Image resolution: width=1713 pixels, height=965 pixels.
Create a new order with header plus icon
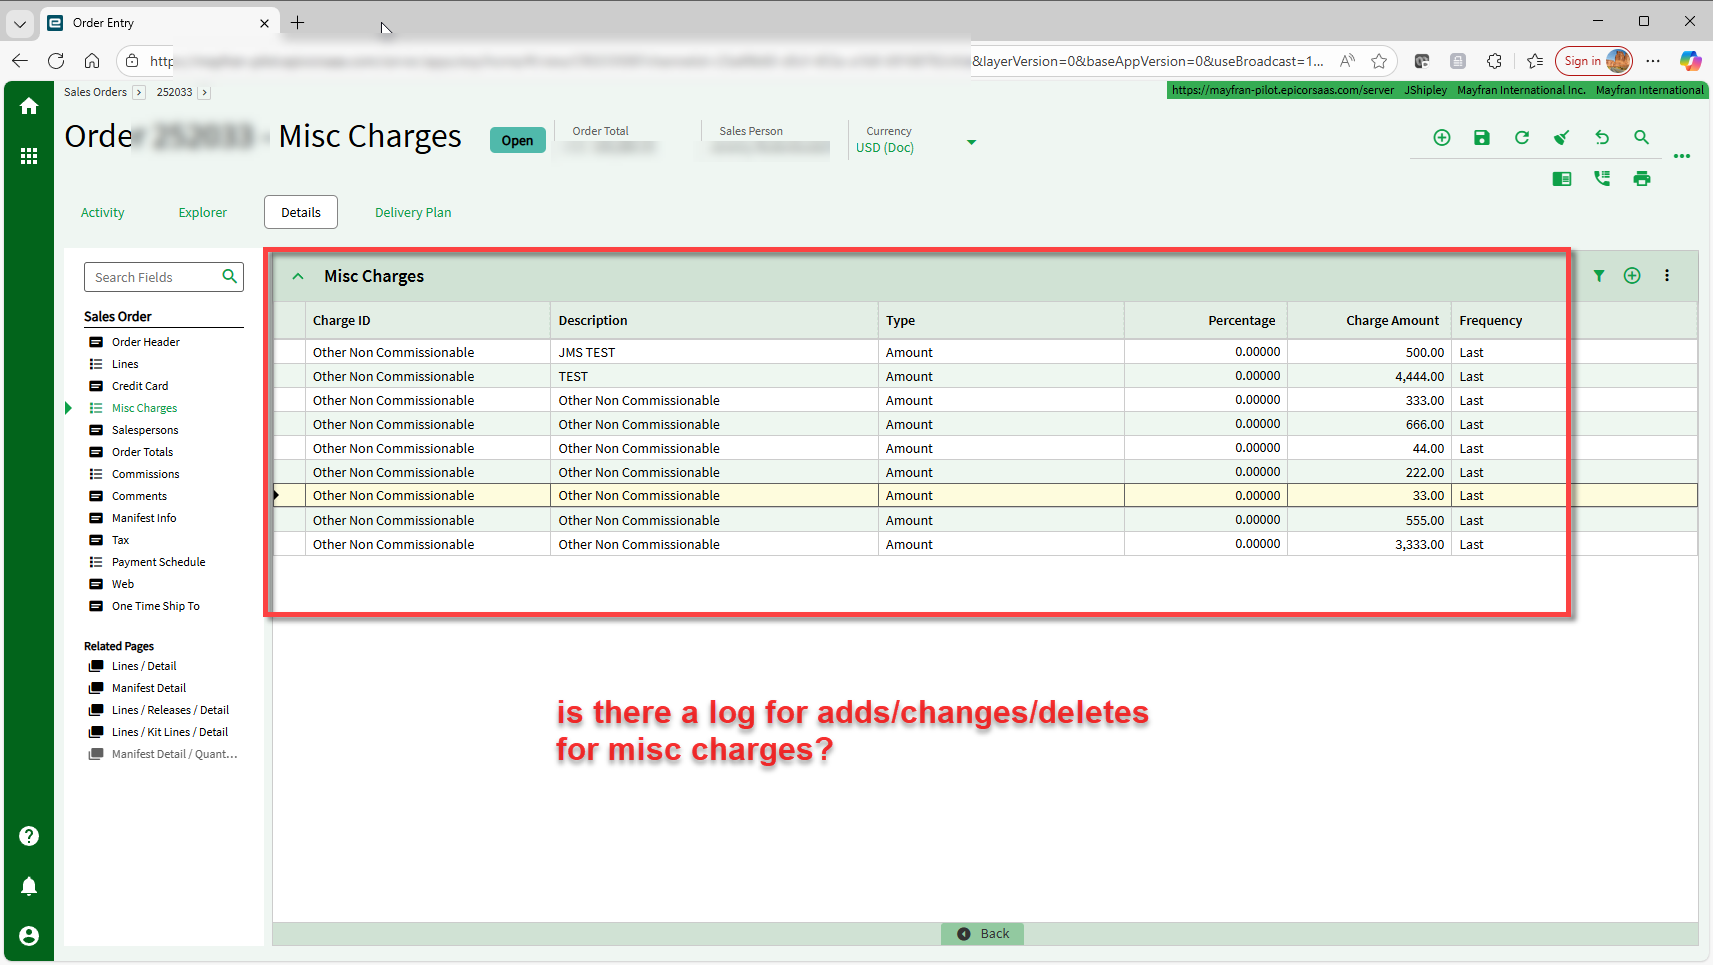click(1442, 138)
